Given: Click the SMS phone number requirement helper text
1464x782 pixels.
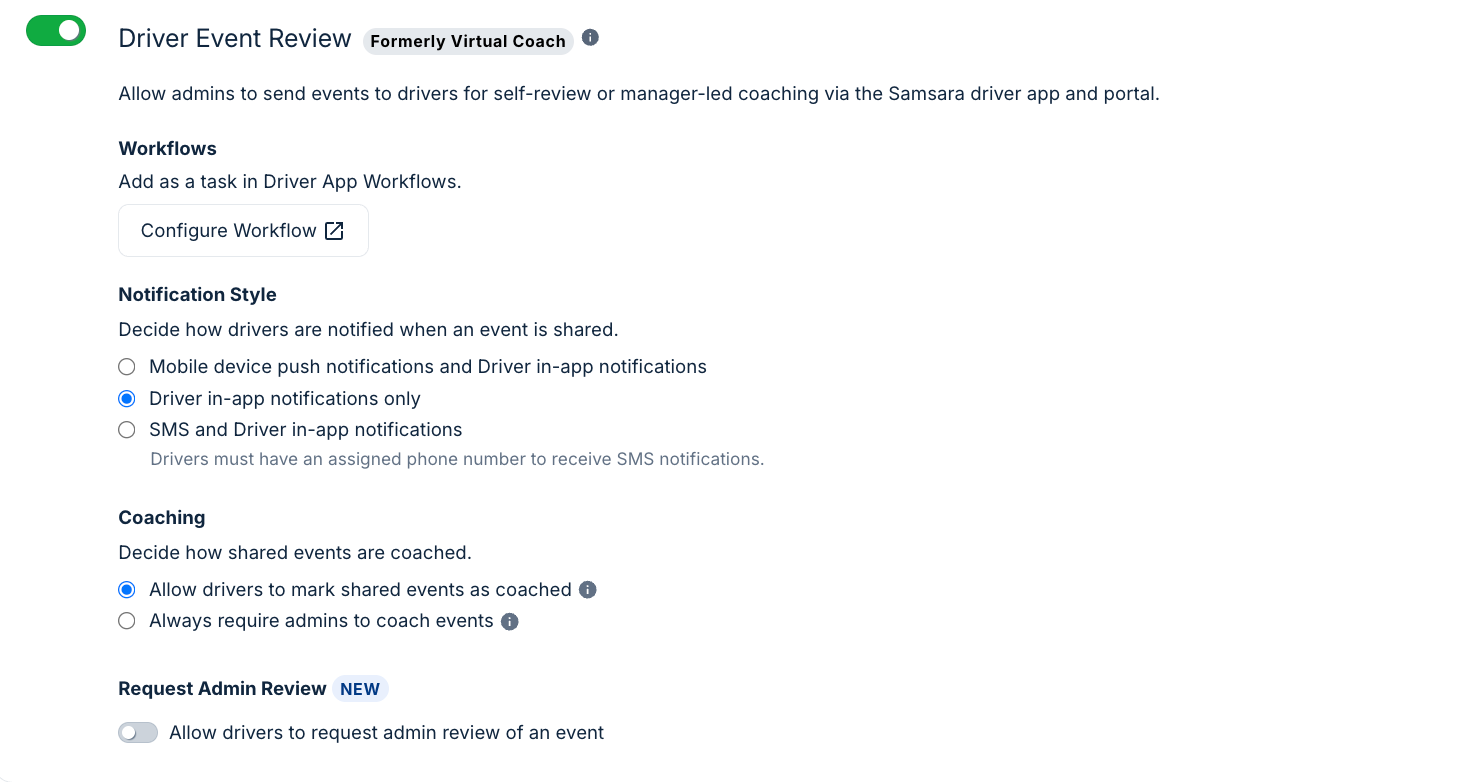Looking at the screenshot, I should point(456,458).
